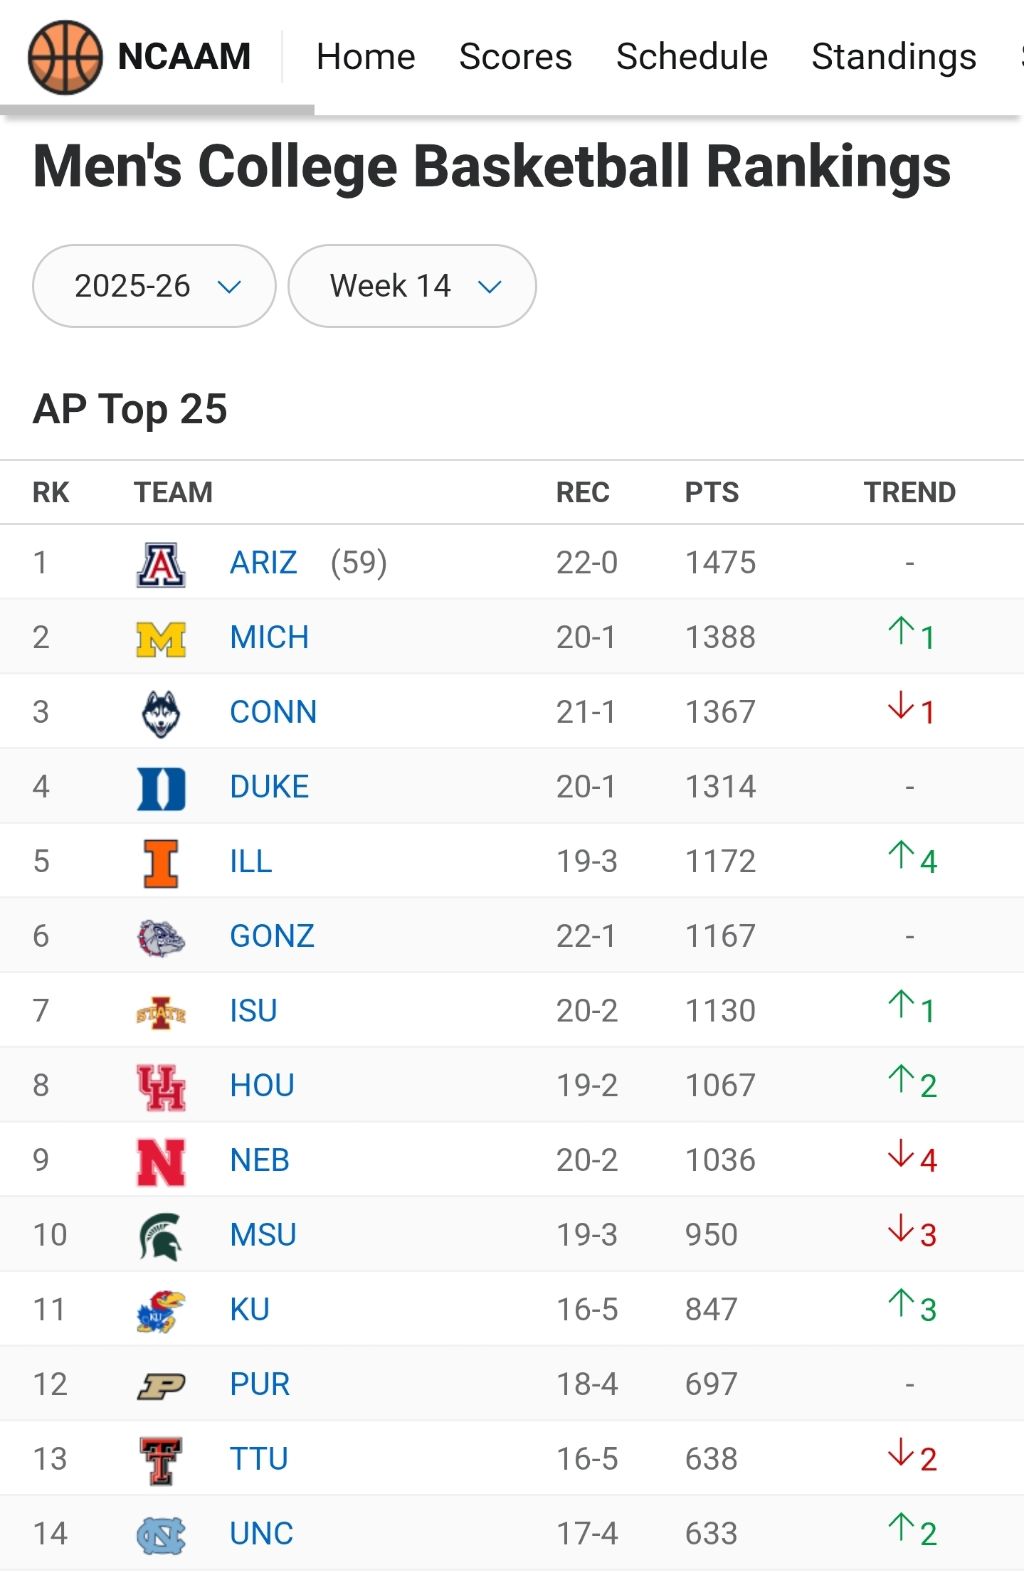1024x1575 pixels.
Task: Click the Gonzaga Bulldogs logo
Action: tap(161, 937)
